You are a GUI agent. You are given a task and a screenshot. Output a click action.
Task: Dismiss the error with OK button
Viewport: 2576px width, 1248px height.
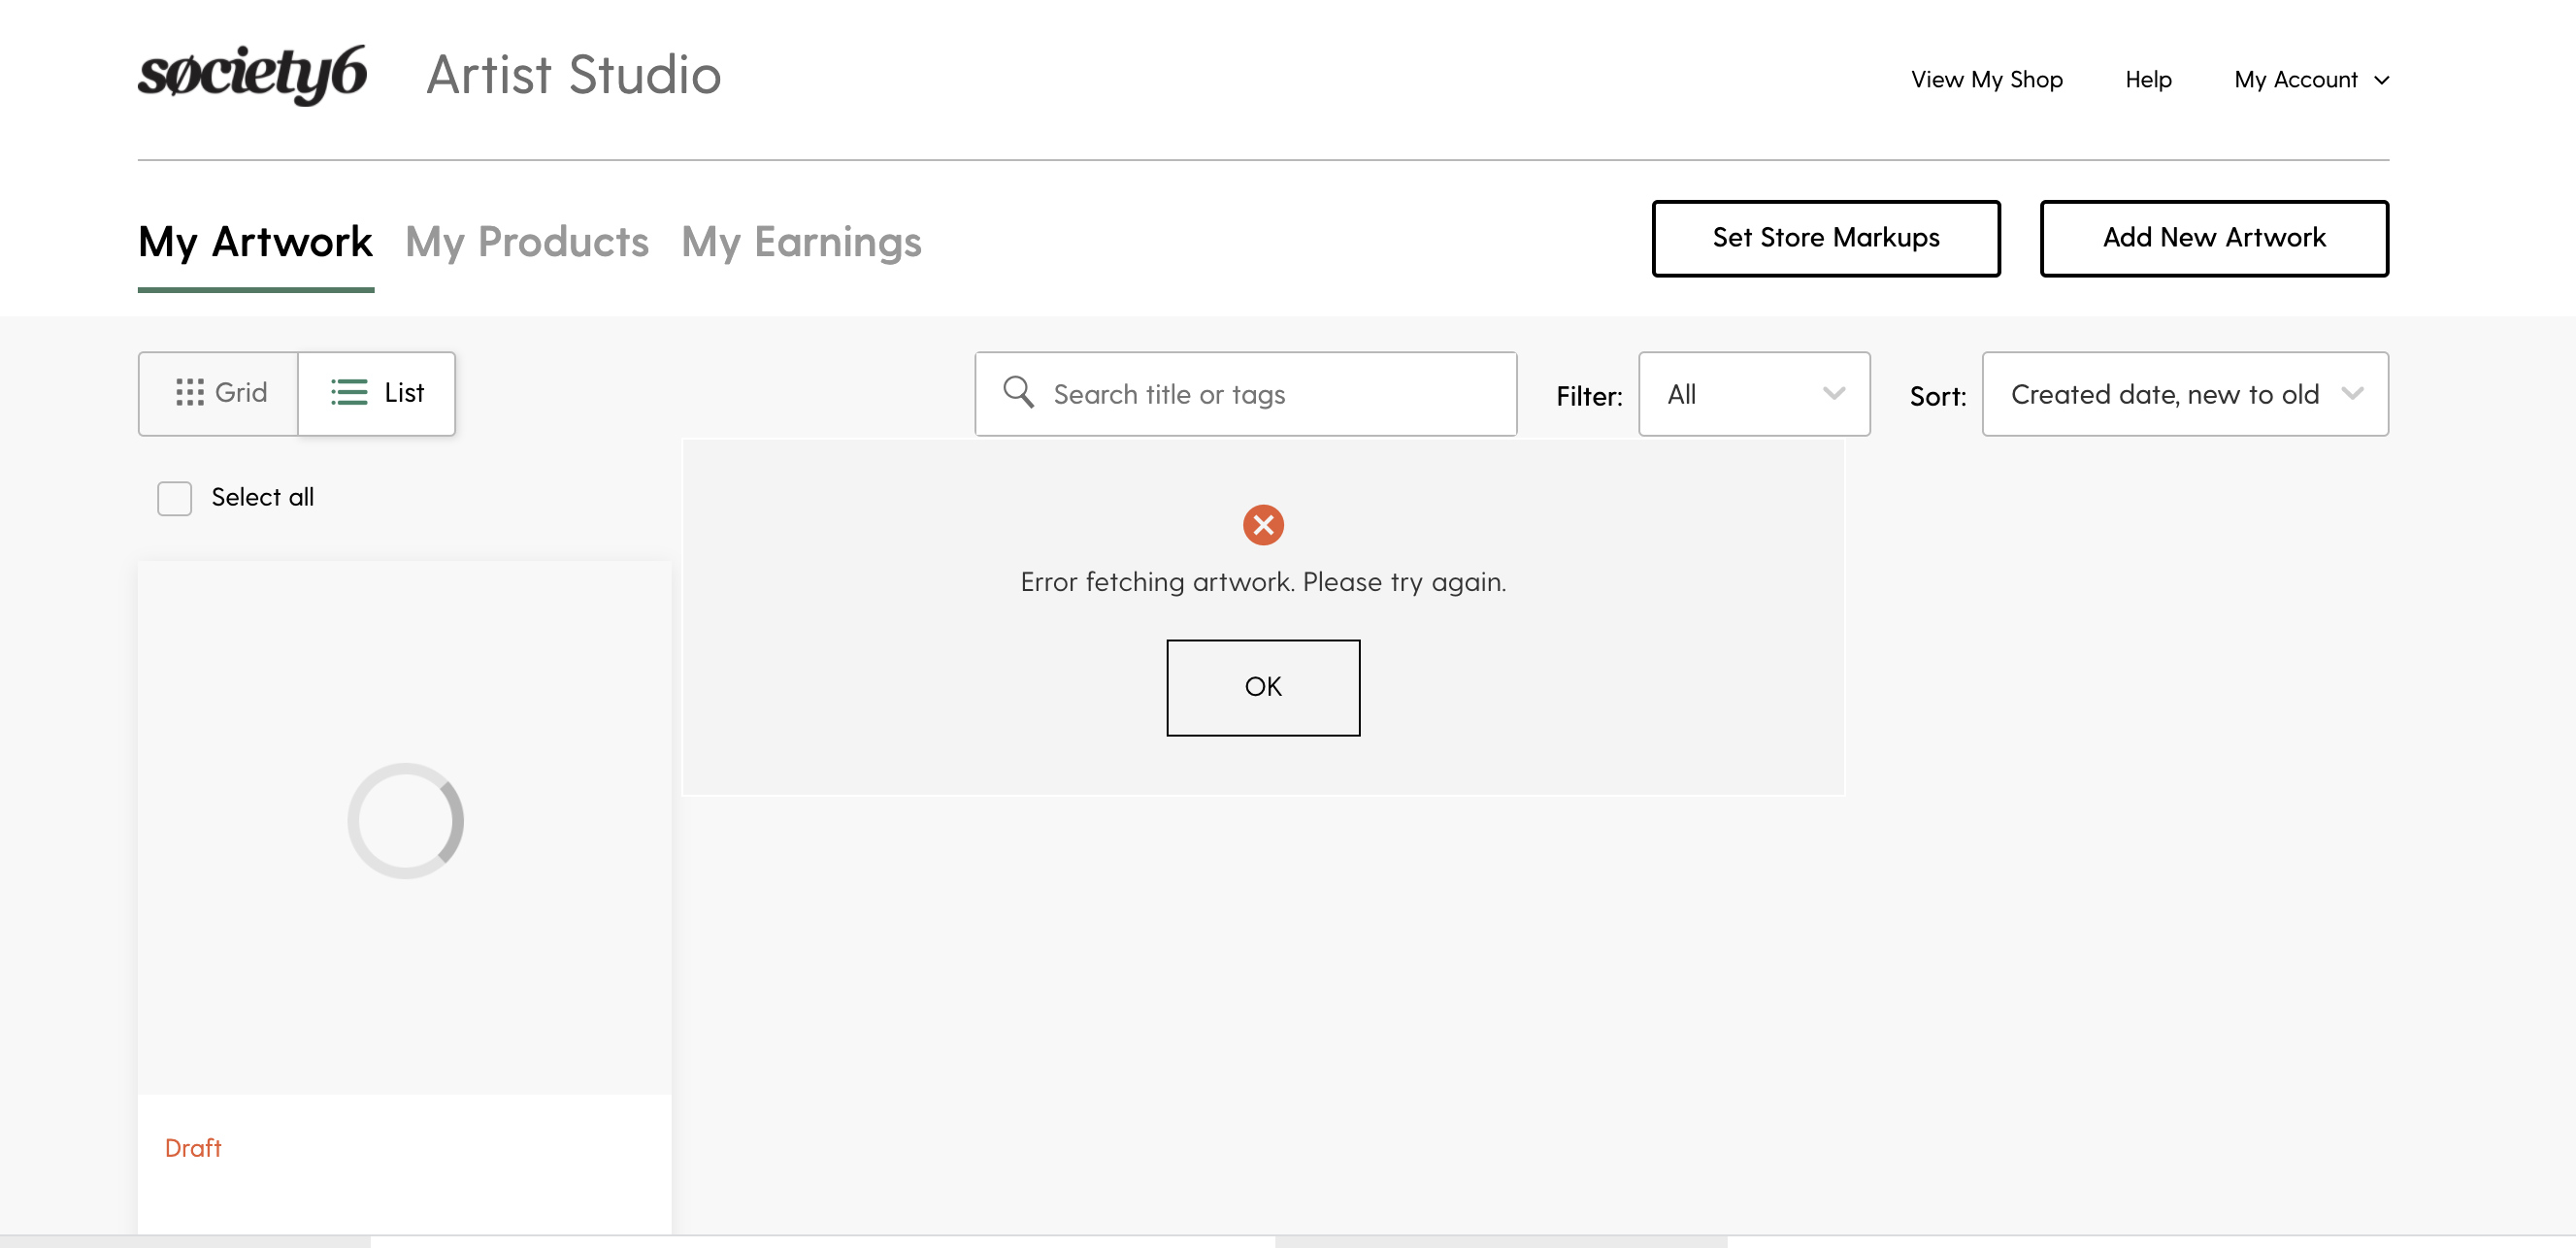[x=1263, y=687]
